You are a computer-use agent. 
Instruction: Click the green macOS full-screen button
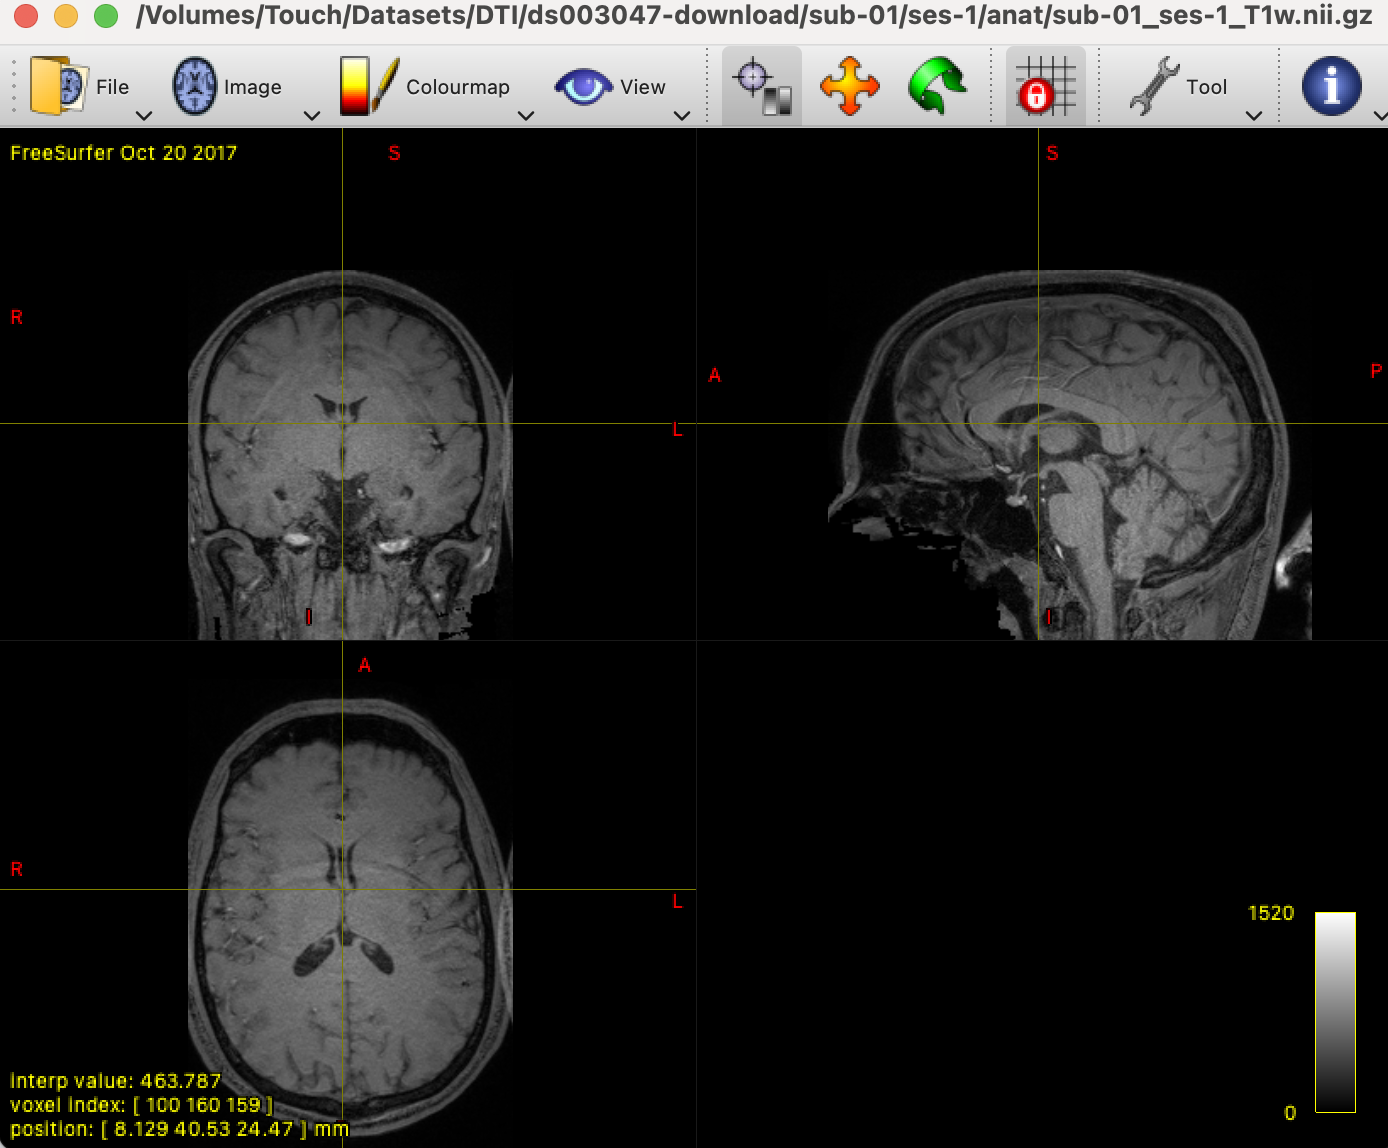(x=106, y=16)
